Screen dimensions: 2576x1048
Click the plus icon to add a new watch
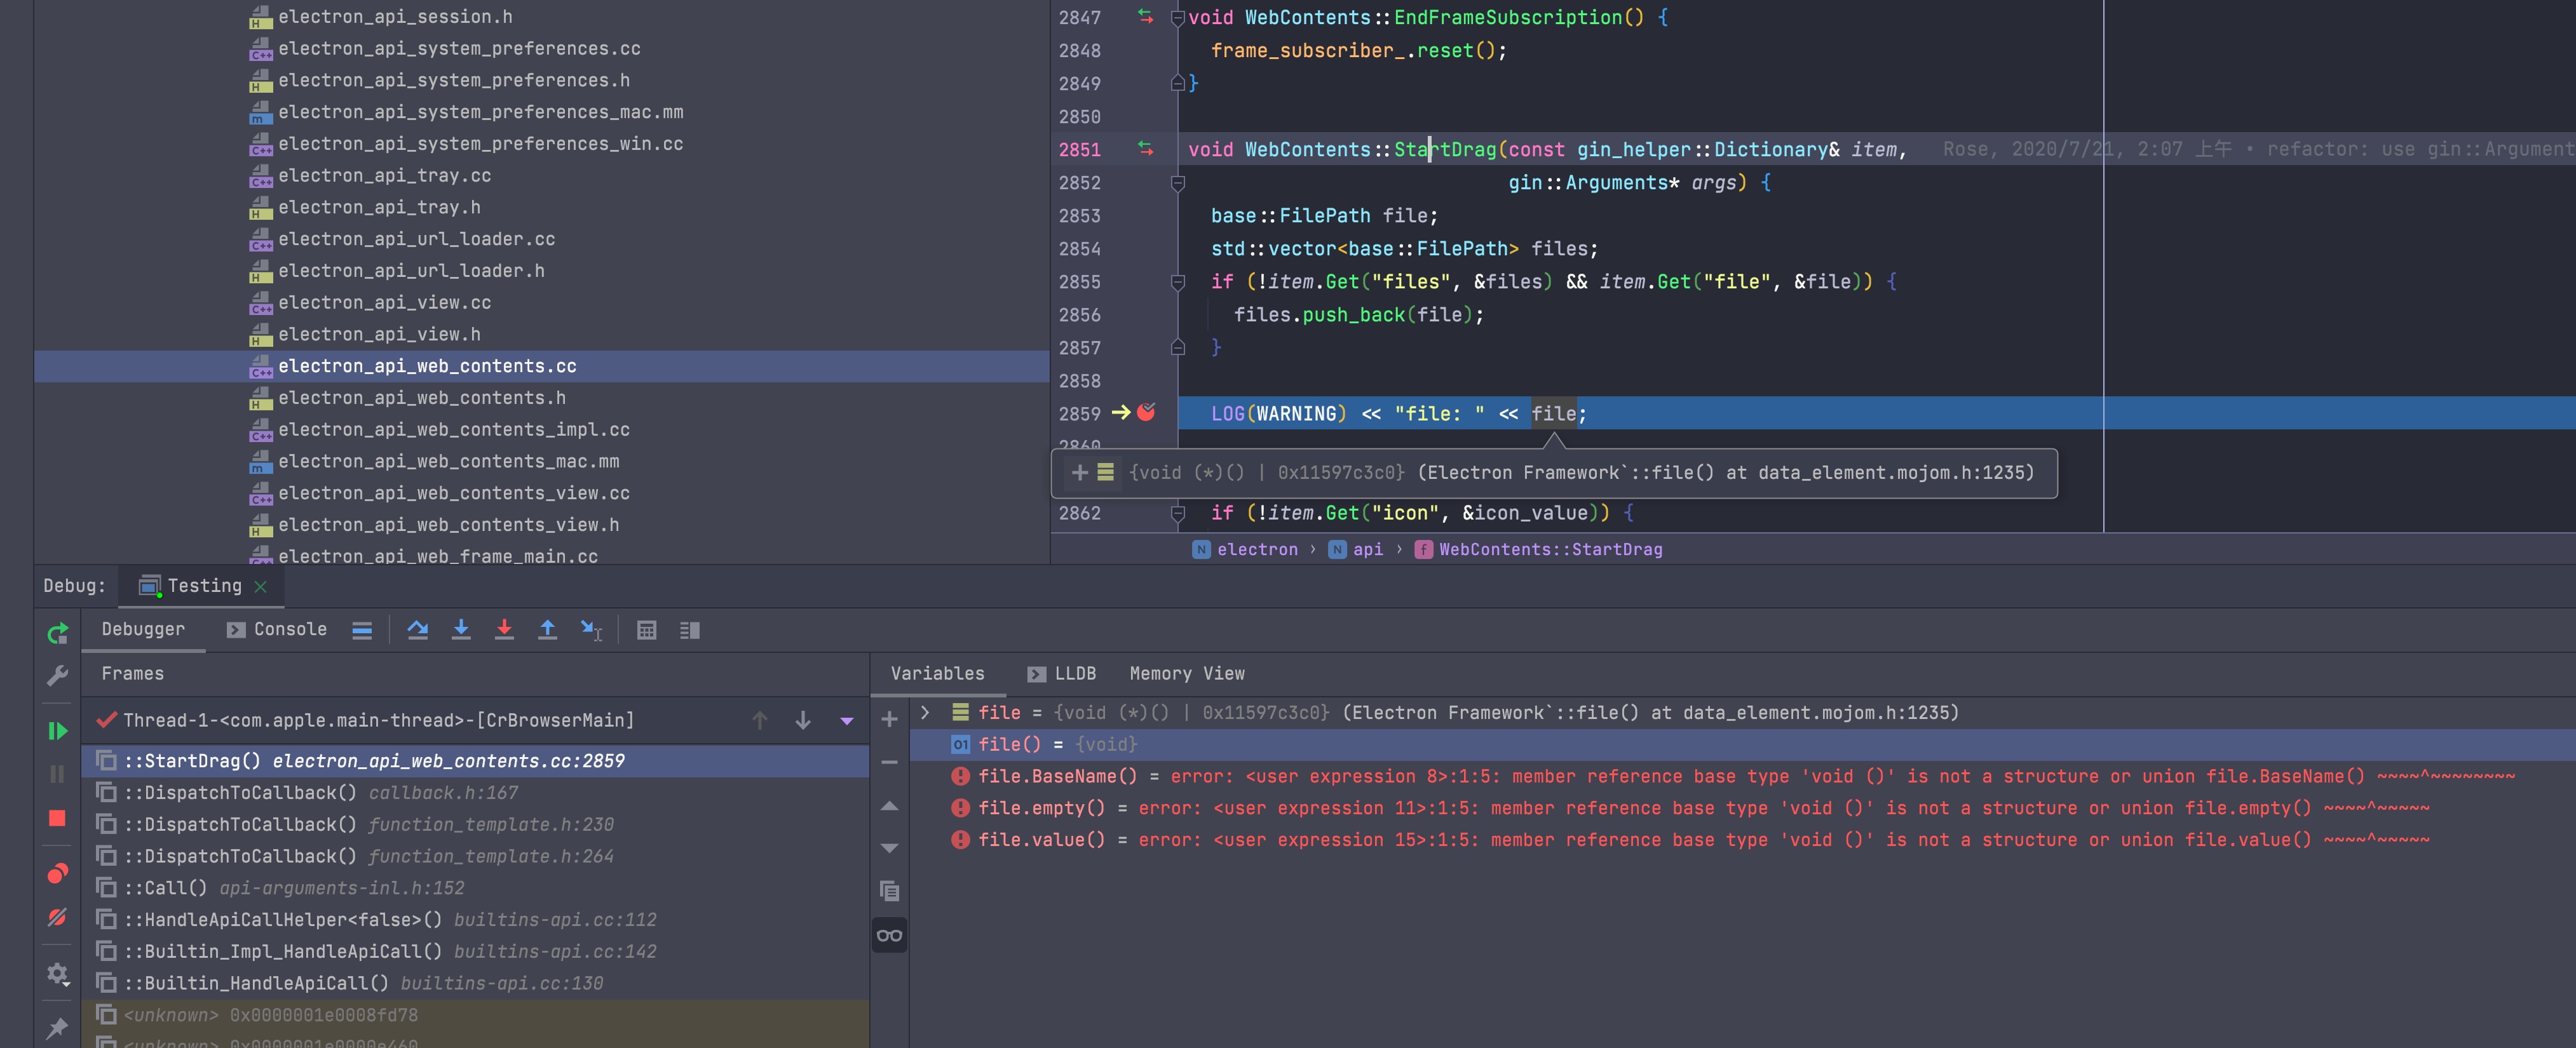click(x=889, y=719)
